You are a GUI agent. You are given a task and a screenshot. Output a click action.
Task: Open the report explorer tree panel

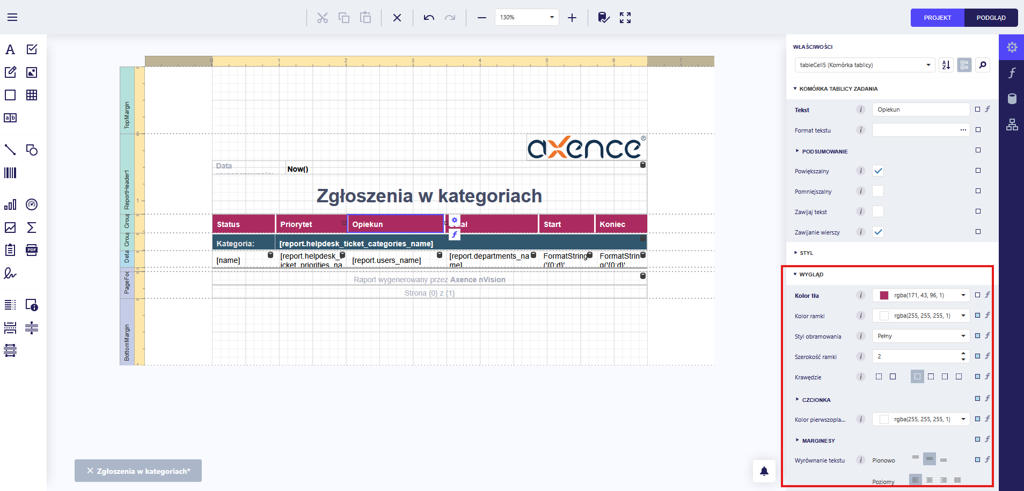tap(1012, 125)
